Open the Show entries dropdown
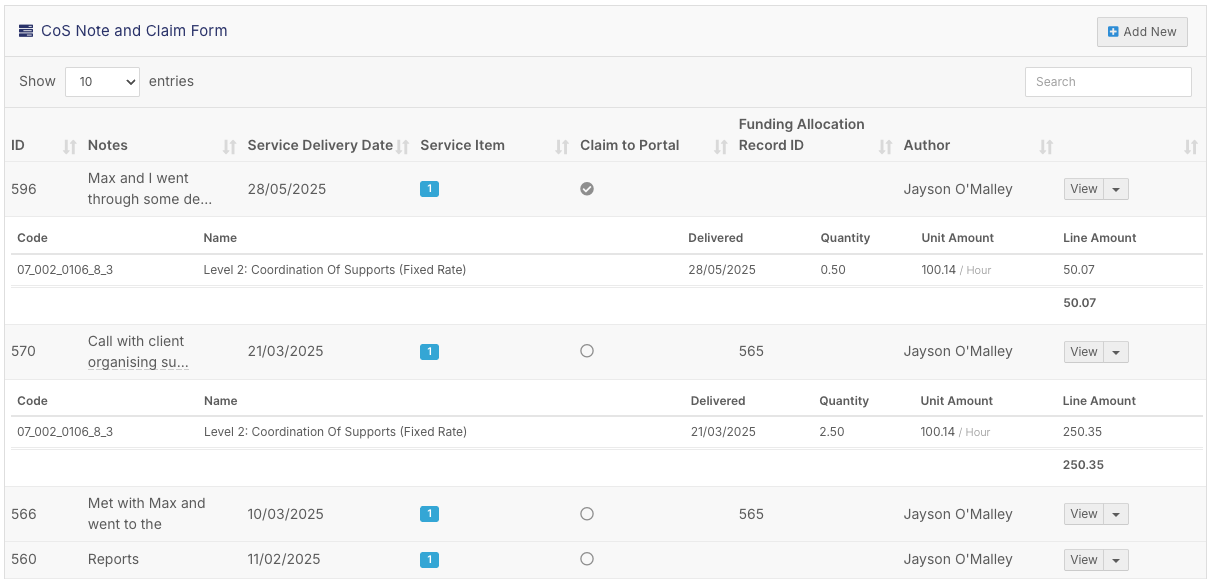Viewport: 1211px width, 579px height. click(x=102, y=82)
